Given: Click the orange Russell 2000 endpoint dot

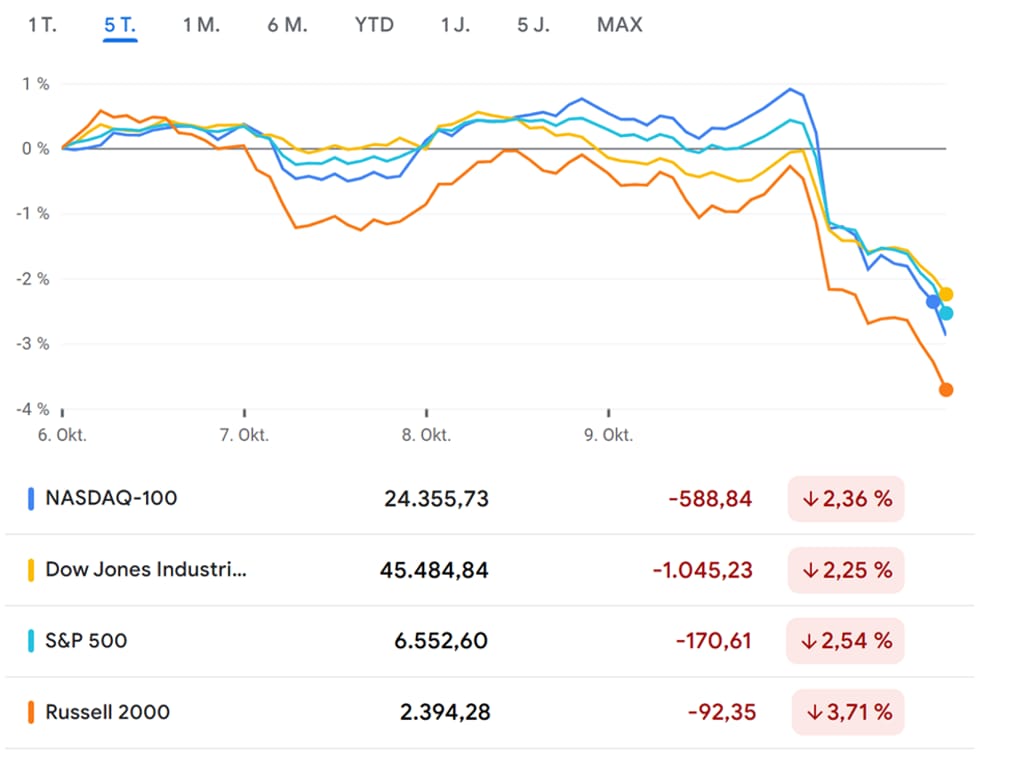Looking at the screenshot, I should (946, 390).
